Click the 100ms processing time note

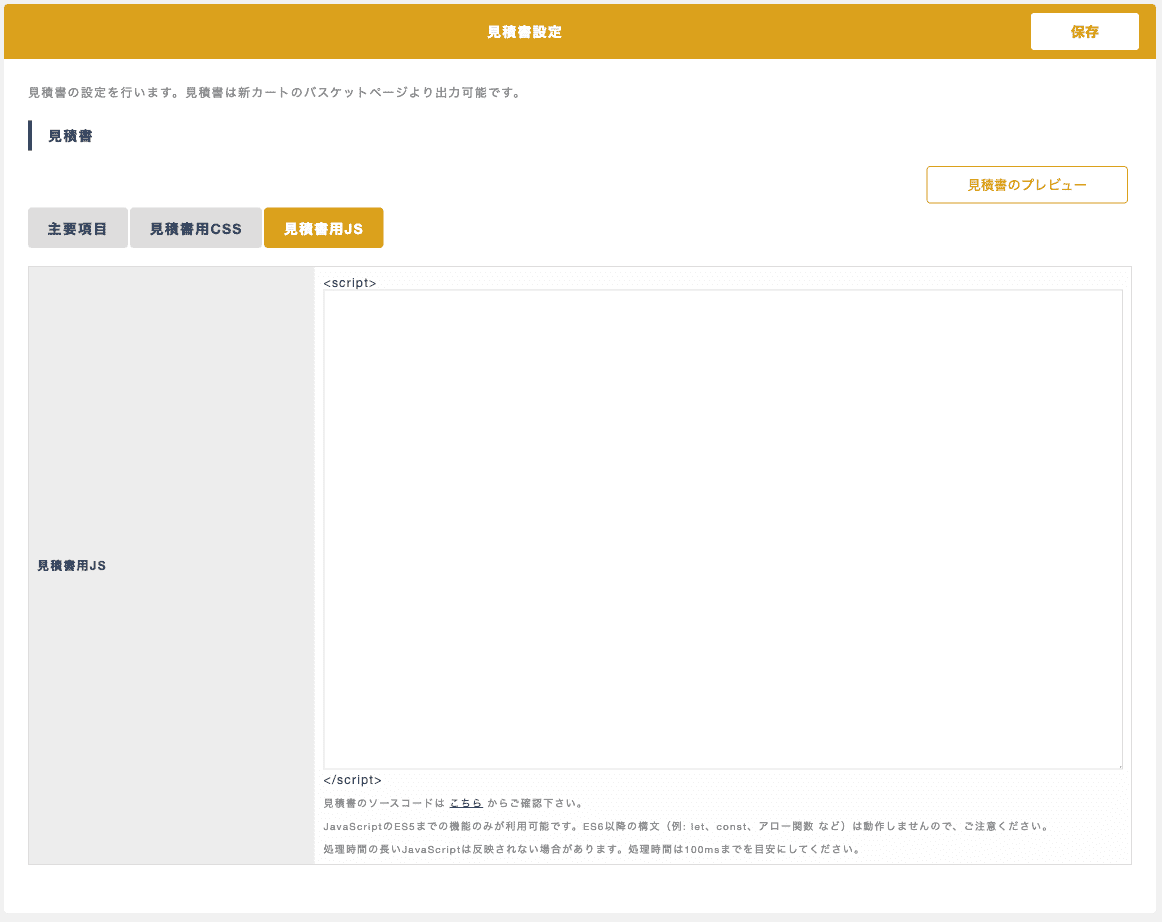[592, 849]
